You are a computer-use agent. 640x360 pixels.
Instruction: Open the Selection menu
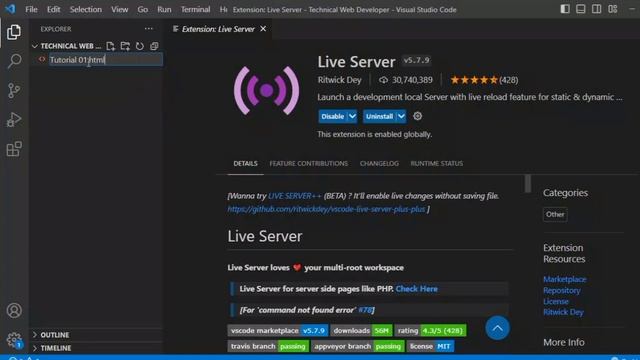coord(86,9)
